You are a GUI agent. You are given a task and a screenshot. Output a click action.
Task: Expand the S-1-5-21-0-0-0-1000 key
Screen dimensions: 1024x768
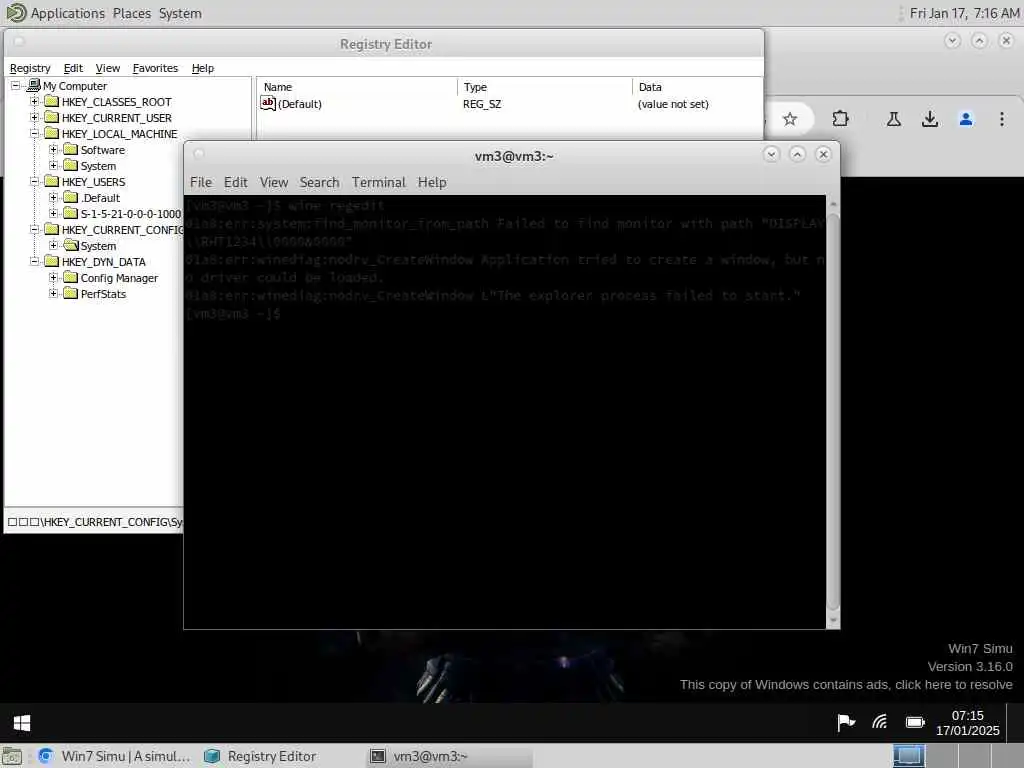(x=54, y=214)
